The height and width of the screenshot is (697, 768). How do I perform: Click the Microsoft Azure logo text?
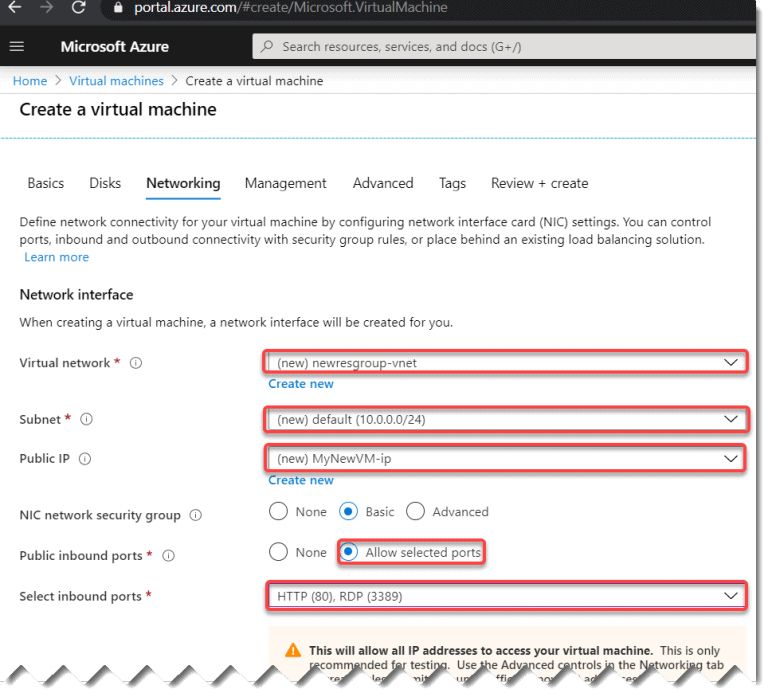click(x=115, y=47)
